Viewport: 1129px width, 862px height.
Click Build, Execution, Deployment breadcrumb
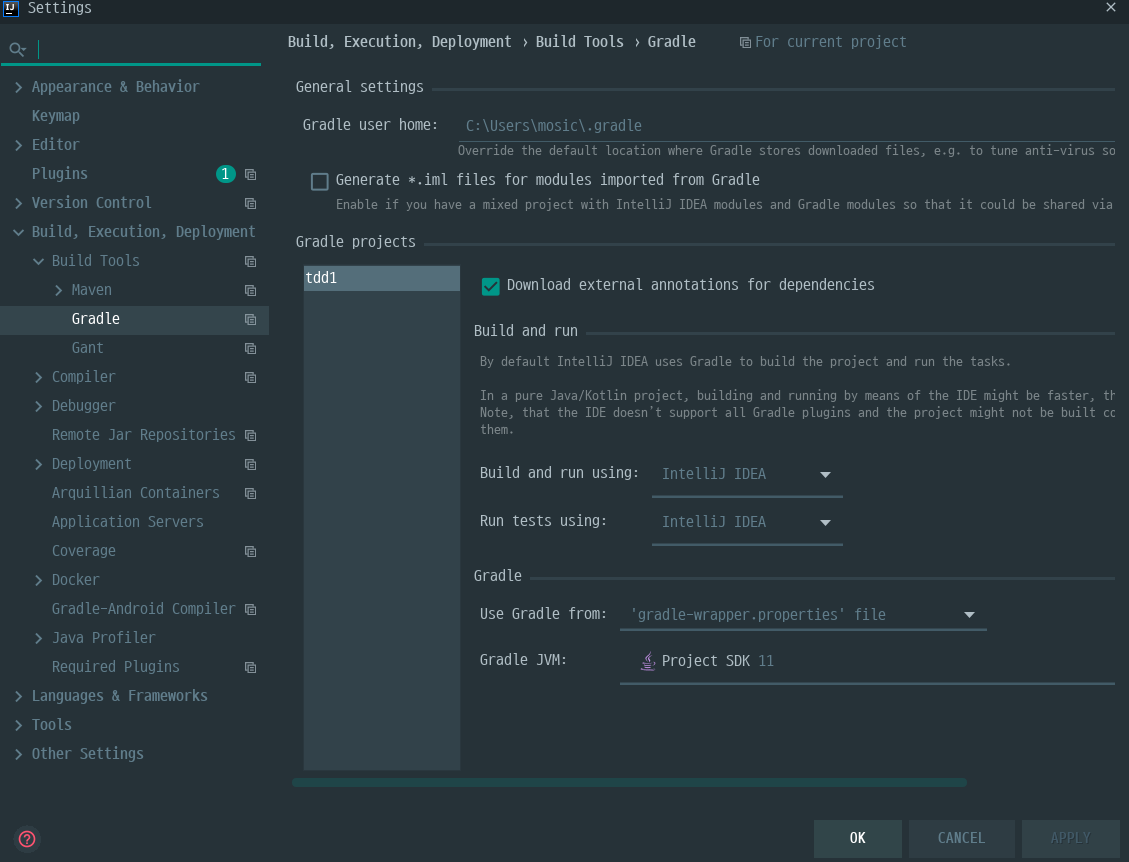click(400, 42)
